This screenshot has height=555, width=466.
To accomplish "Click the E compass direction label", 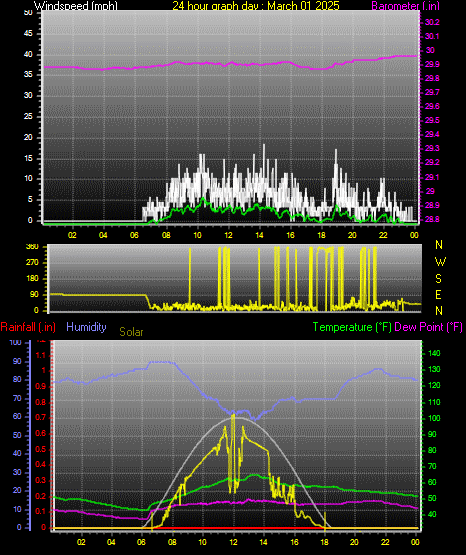I will pyautogui.click(x=438, y=294).
